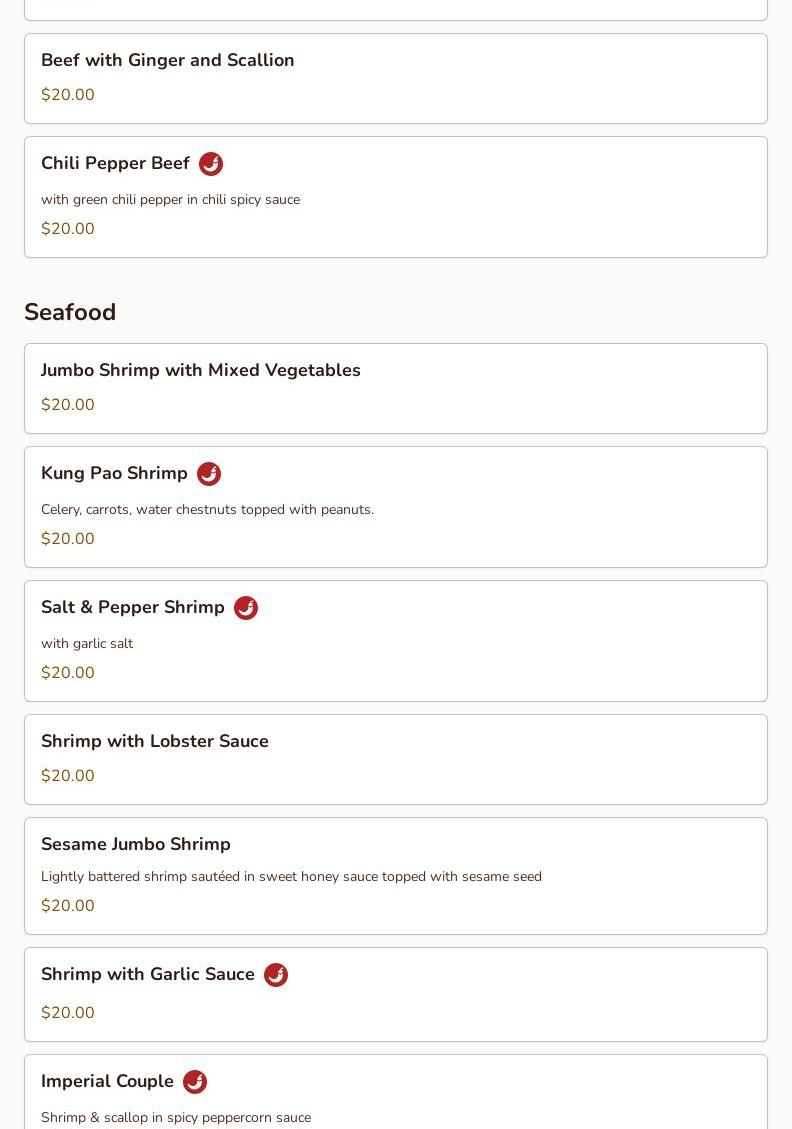Click the Sesame Jumbo Shrimp description text

[292, 876]
